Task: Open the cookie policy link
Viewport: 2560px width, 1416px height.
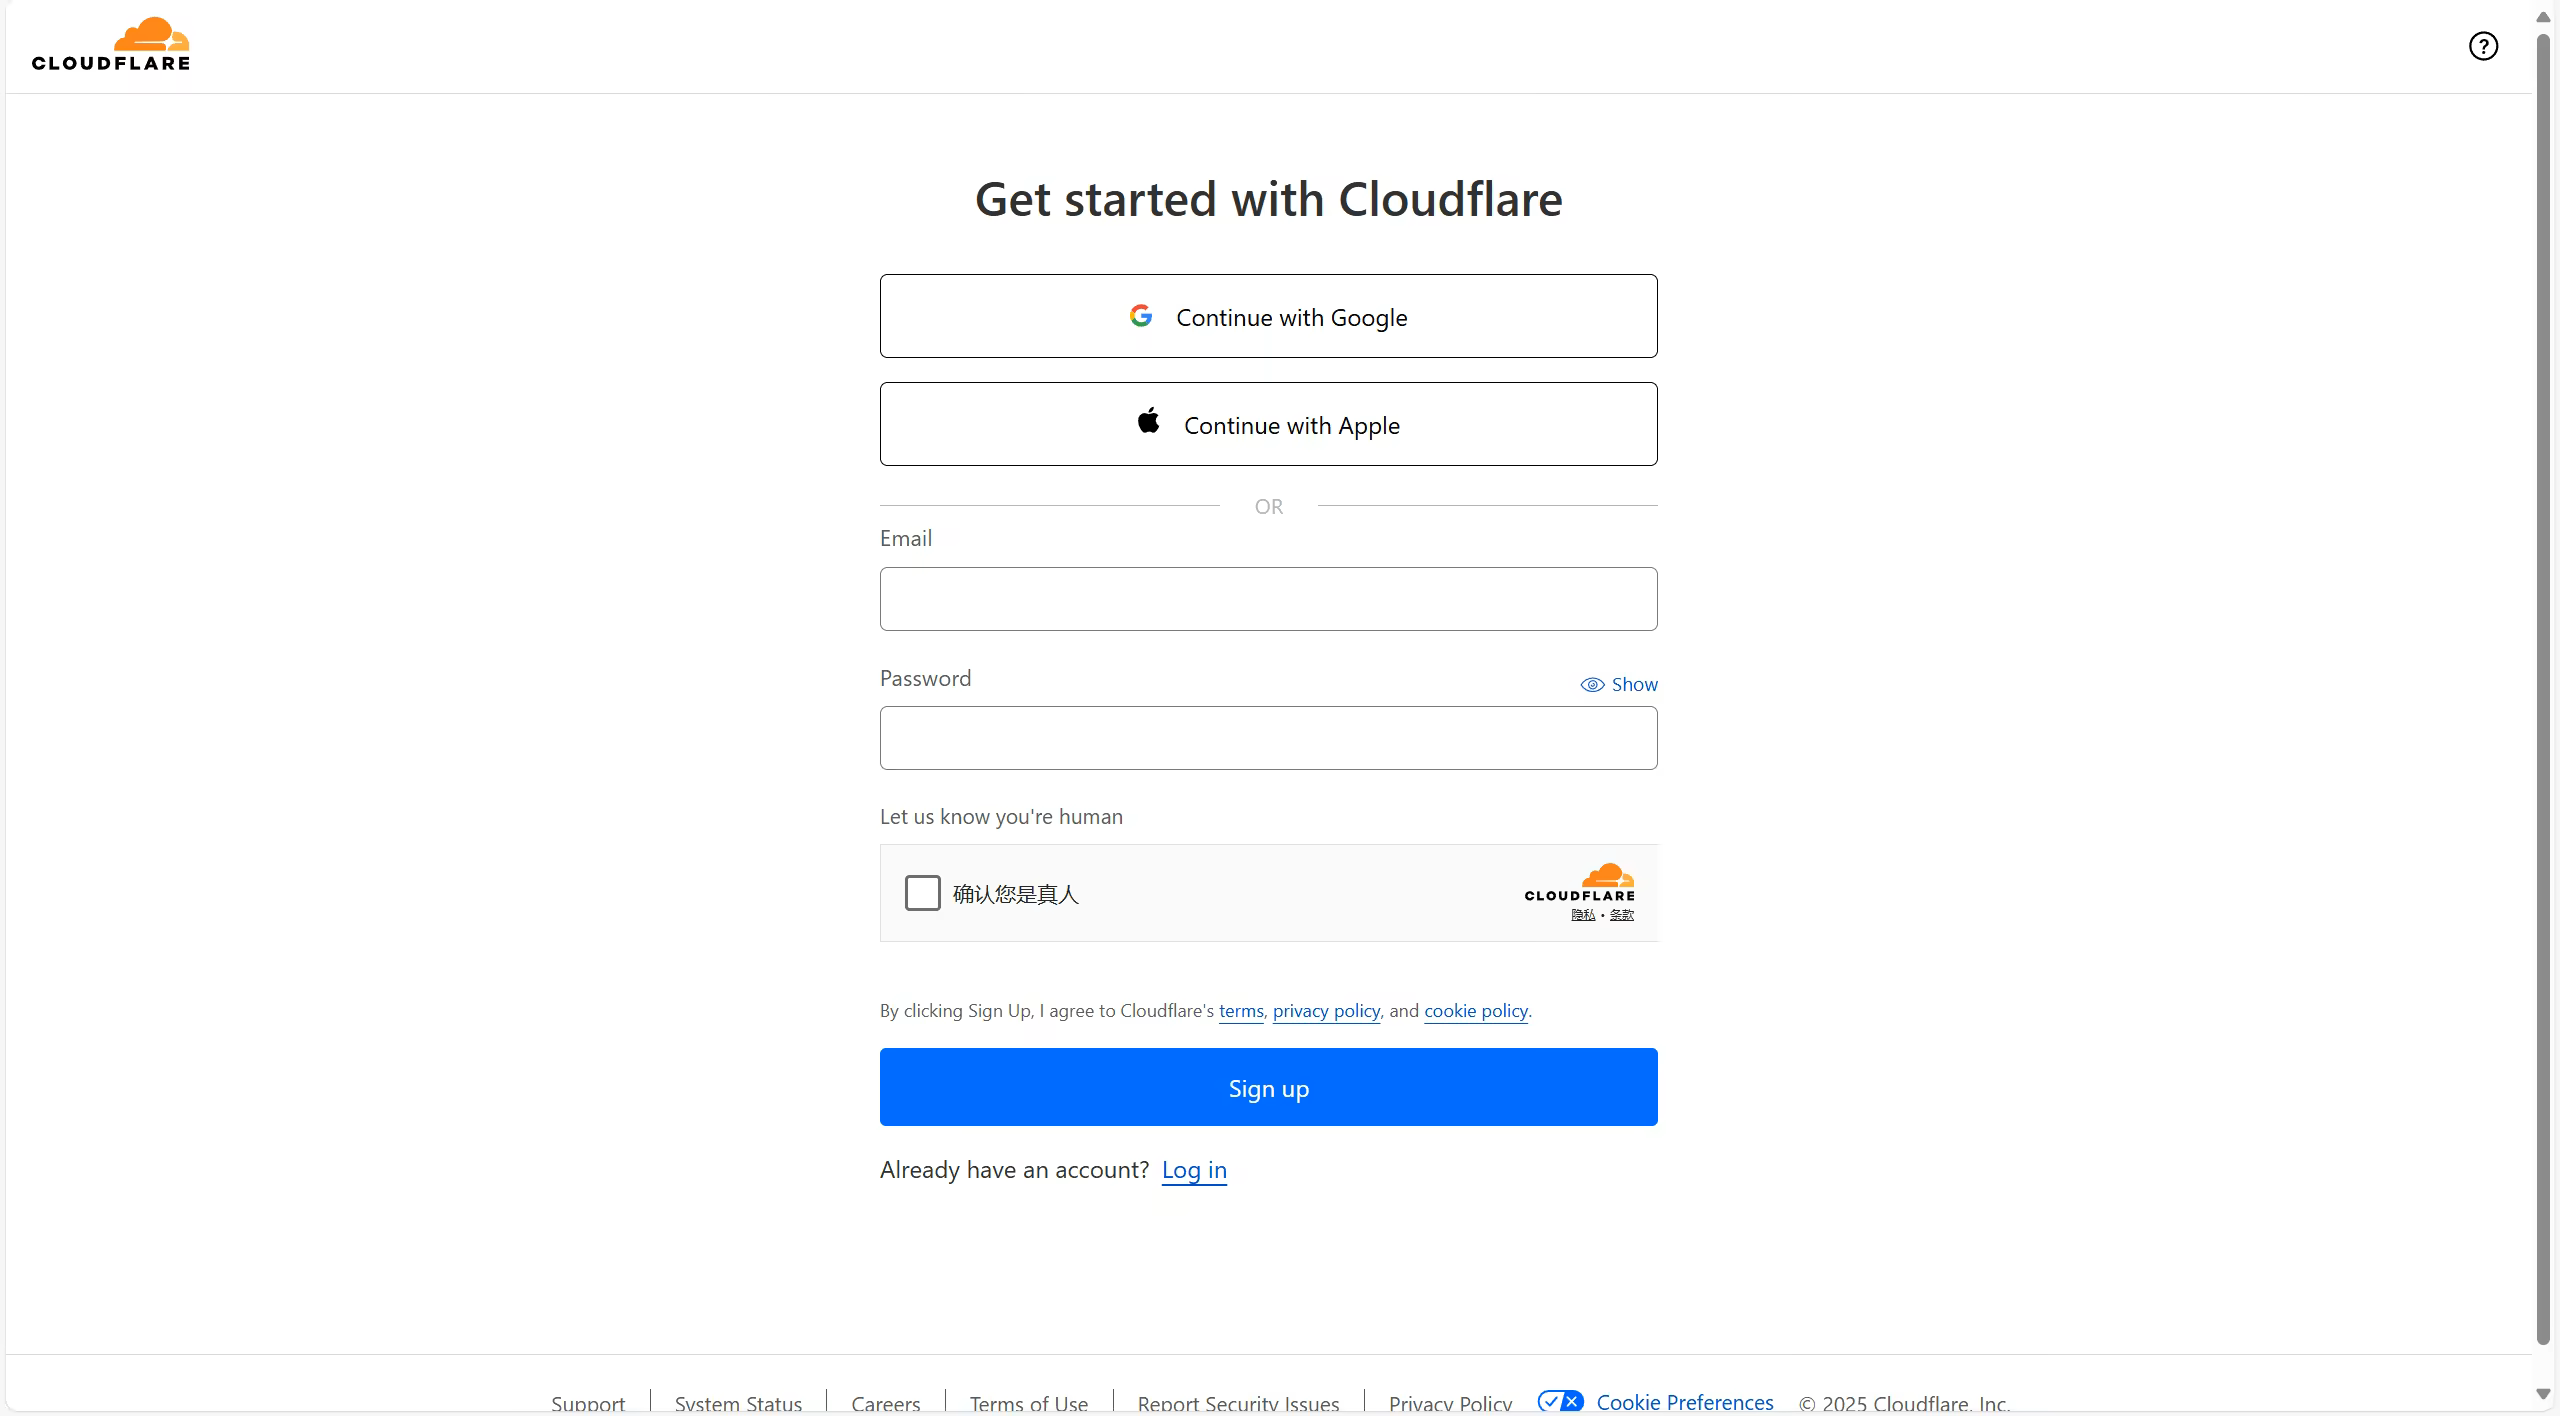Action: coord(1476,1011)
